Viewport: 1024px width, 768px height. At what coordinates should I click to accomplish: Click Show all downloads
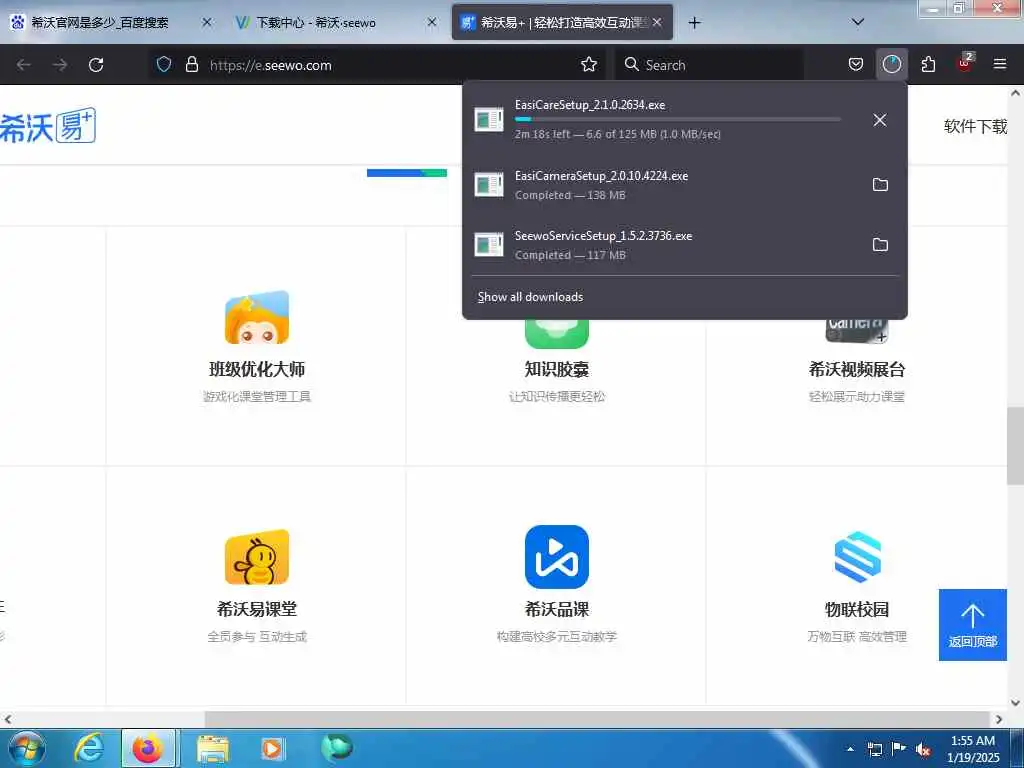[x=530, y=297]
